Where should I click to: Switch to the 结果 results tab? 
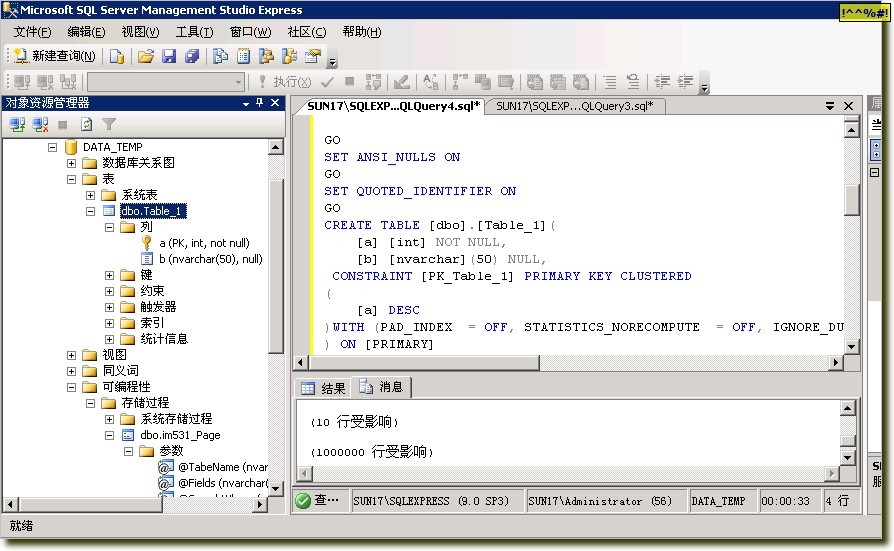(x=323, y=388)
